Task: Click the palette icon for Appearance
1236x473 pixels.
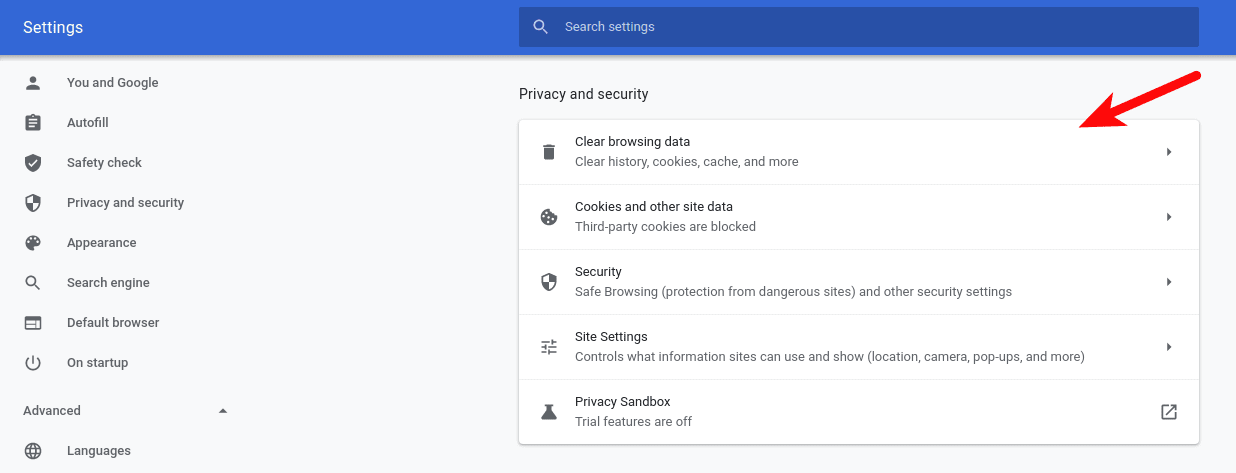Action: [x=33, y=243]
